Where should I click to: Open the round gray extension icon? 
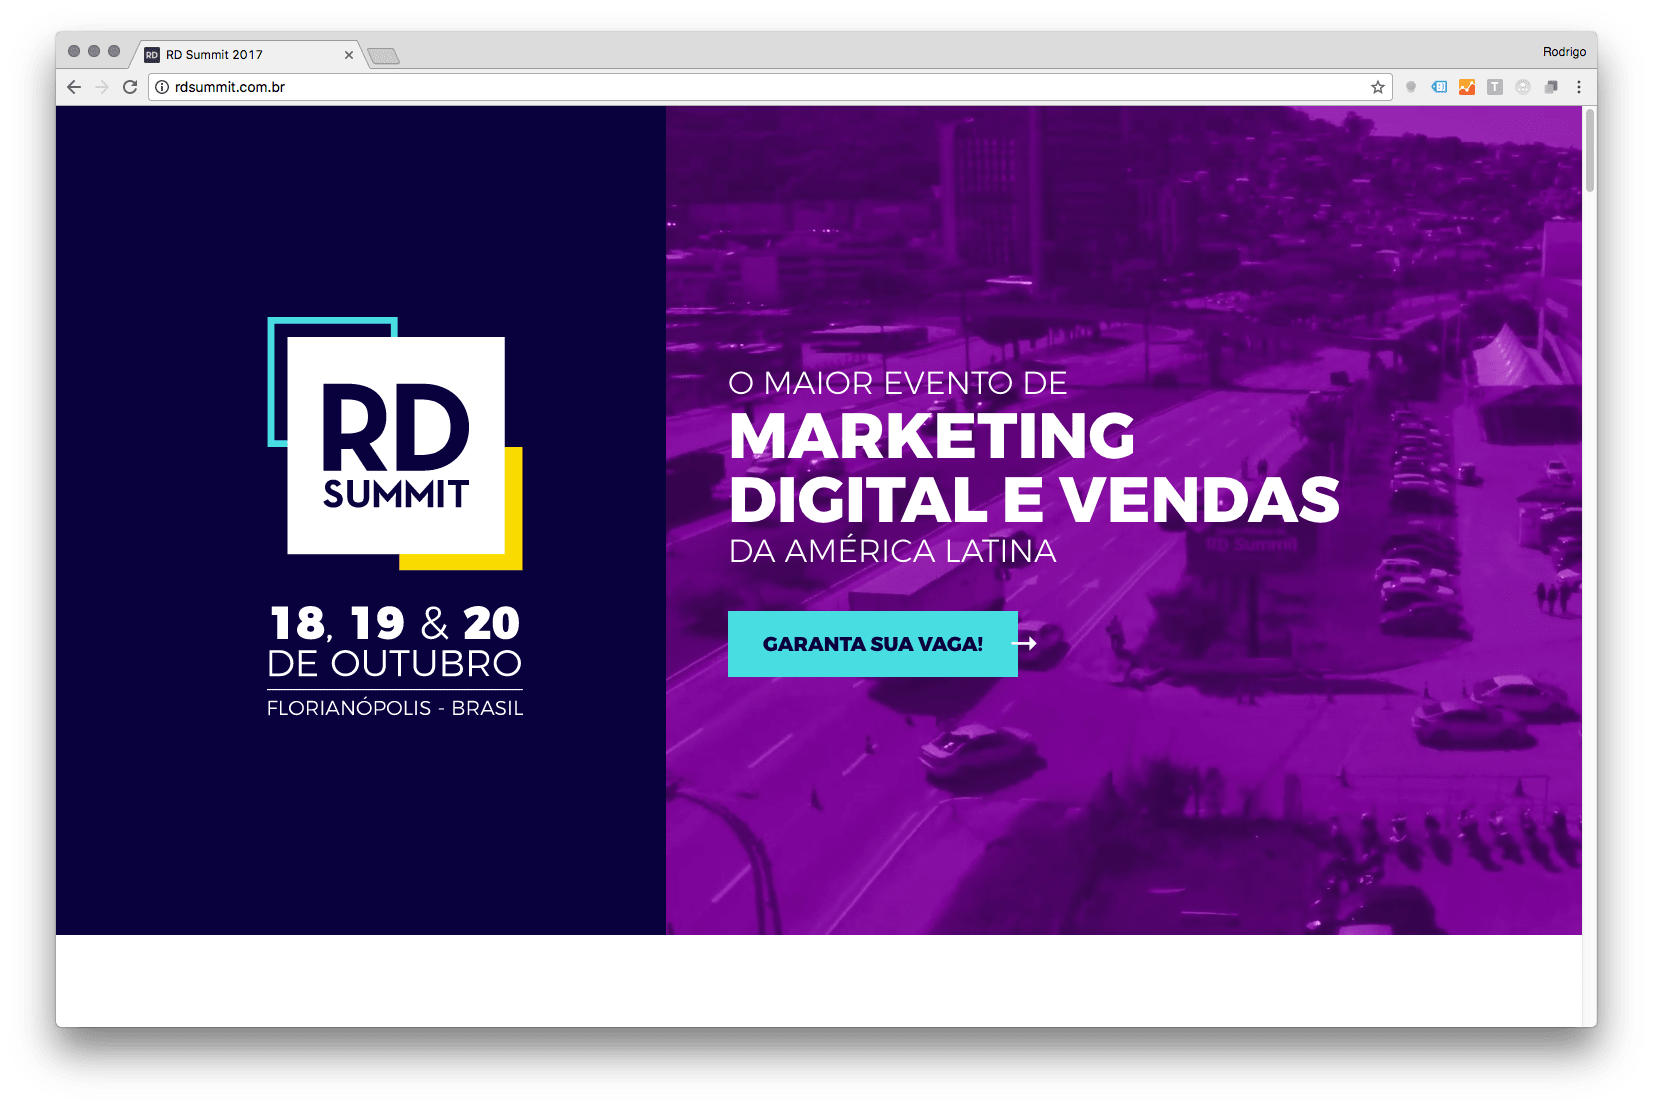(x=1523, y=87)
